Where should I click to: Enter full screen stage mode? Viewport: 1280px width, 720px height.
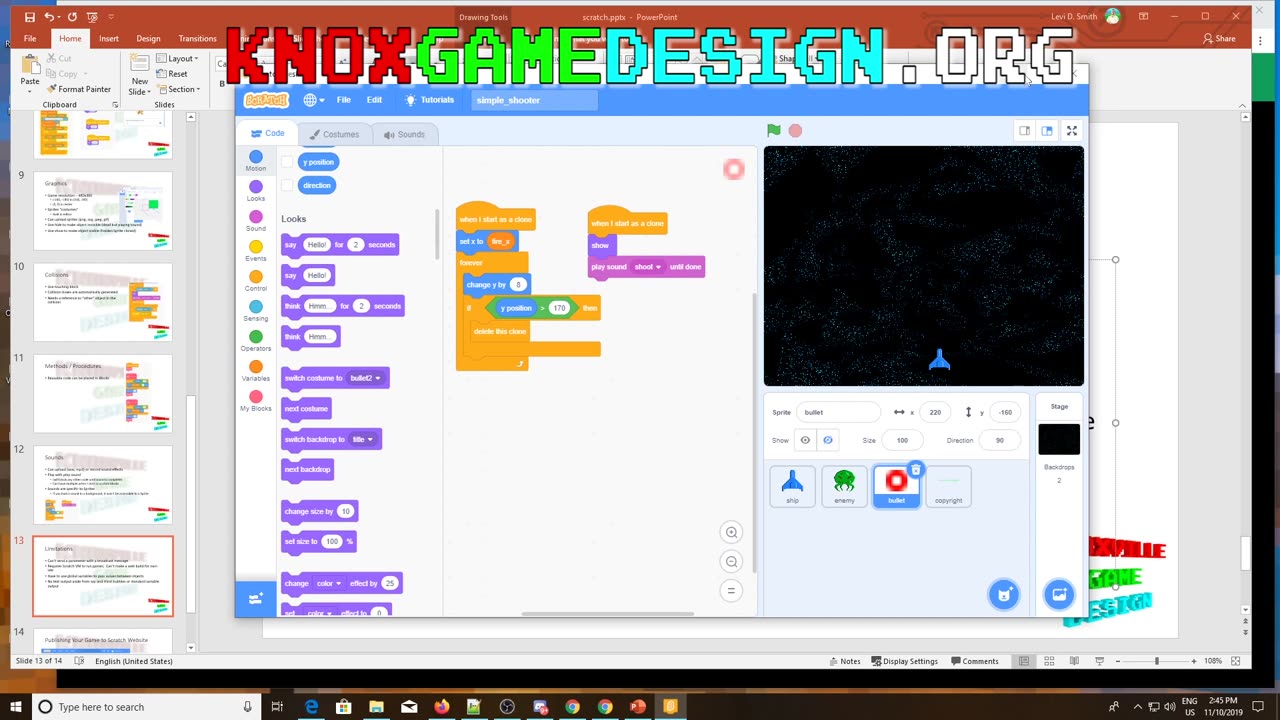(x=1072, y=131)
